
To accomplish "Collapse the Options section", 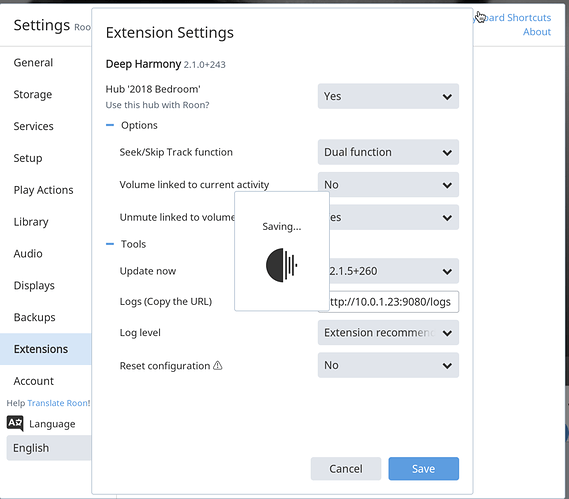I will (110, 125).
